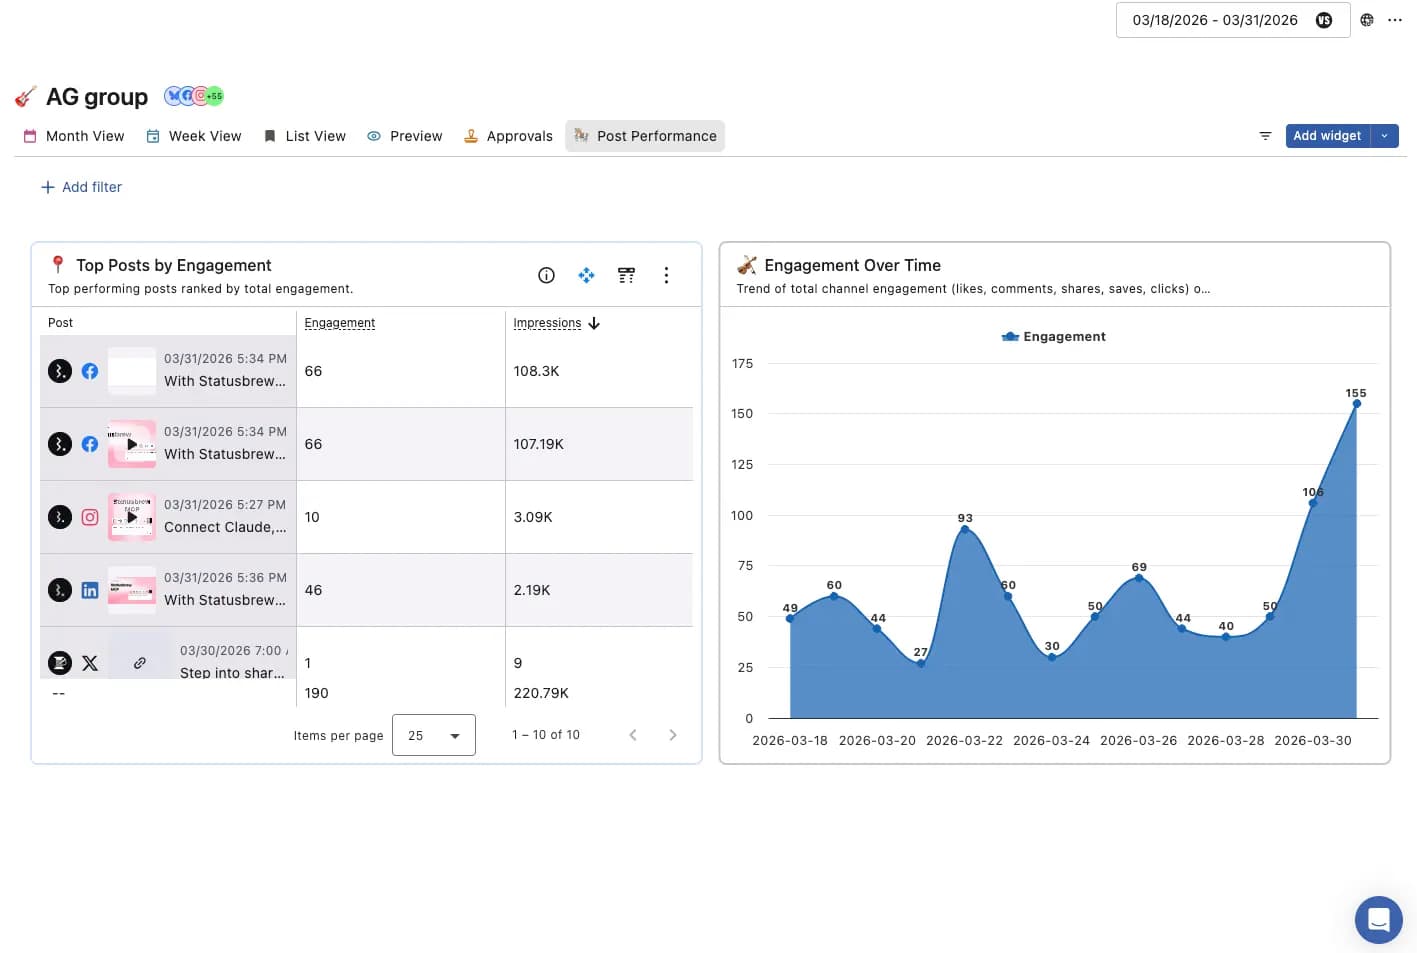Click the 107.19K impressions value
Viewport: 1417px width, 953px height.
click(538, 444)
